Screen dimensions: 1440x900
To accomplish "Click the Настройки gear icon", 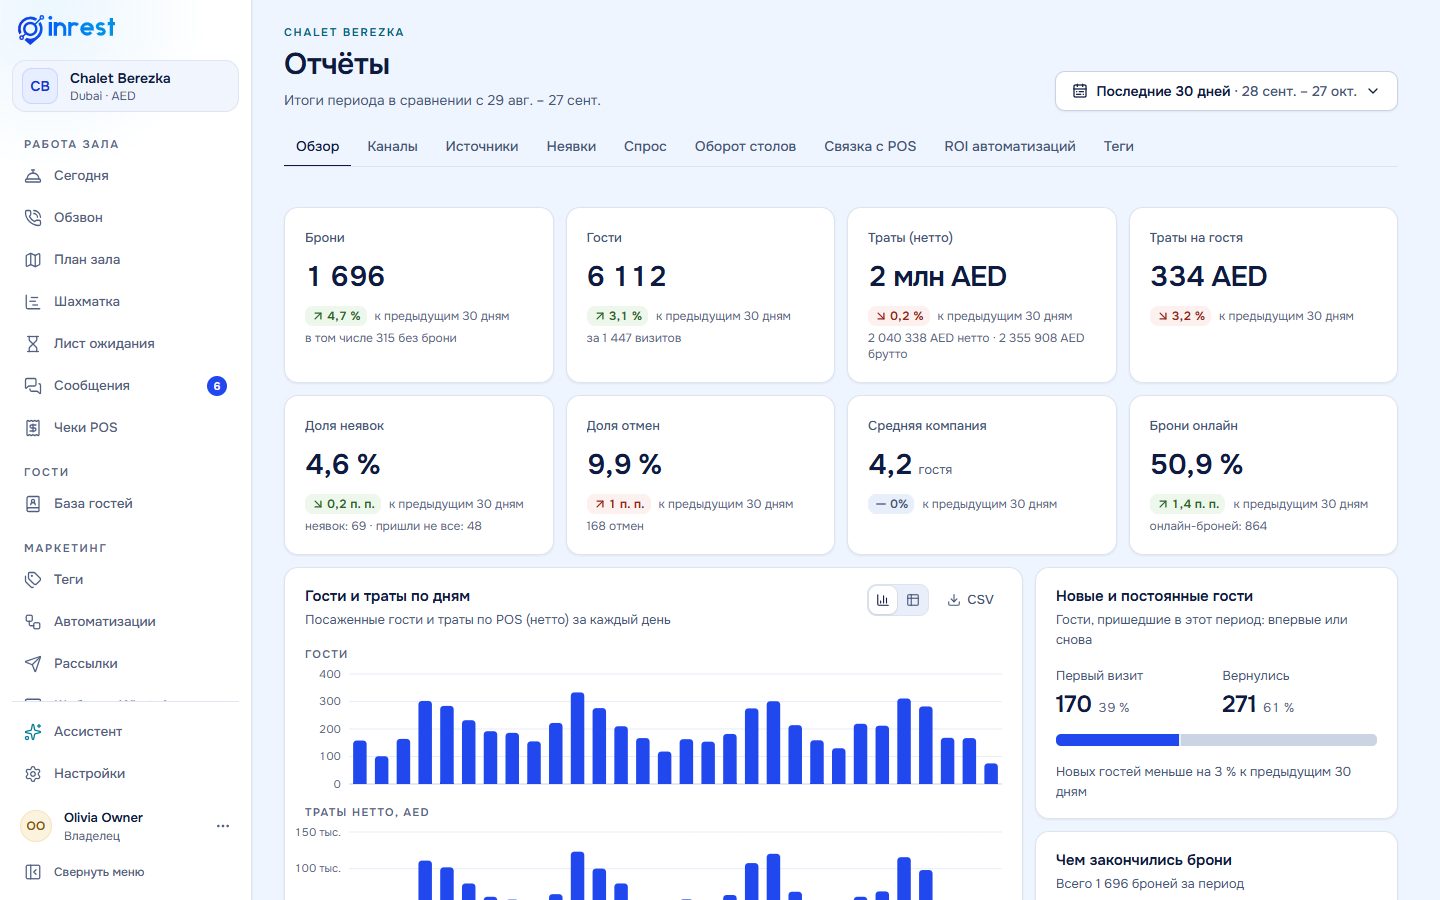I will point(33,774).
